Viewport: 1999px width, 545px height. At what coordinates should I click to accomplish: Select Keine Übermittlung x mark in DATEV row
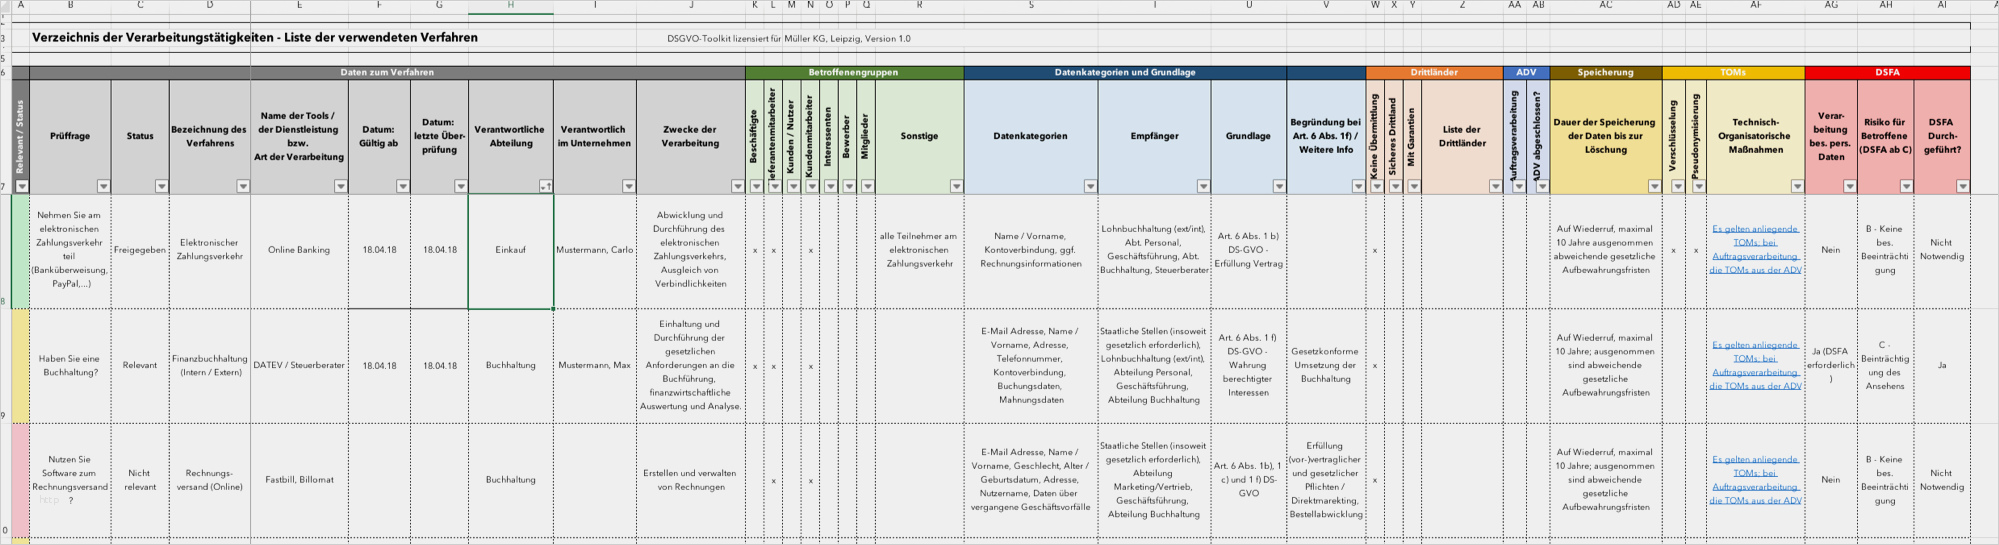coord(1375,366)
